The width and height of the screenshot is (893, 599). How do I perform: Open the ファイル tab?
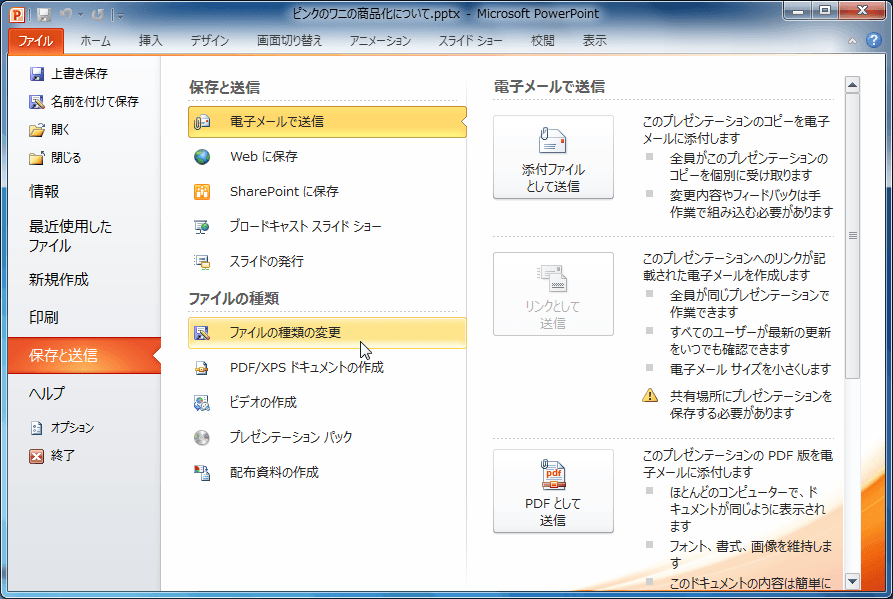(x=35, y=40)
